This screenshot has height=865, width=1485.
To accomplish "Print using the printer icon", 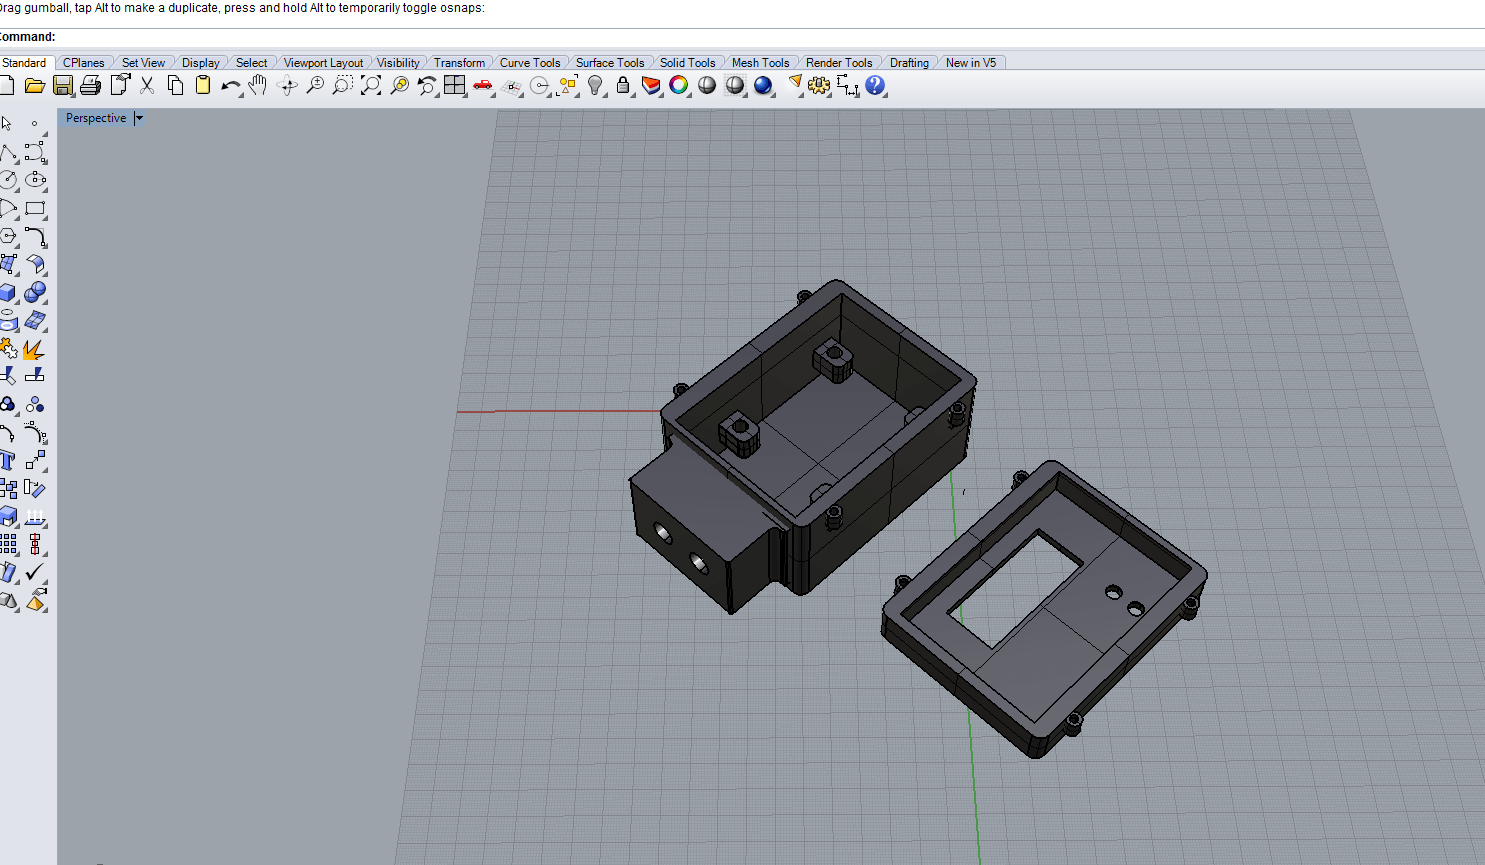I will point(91,86).
